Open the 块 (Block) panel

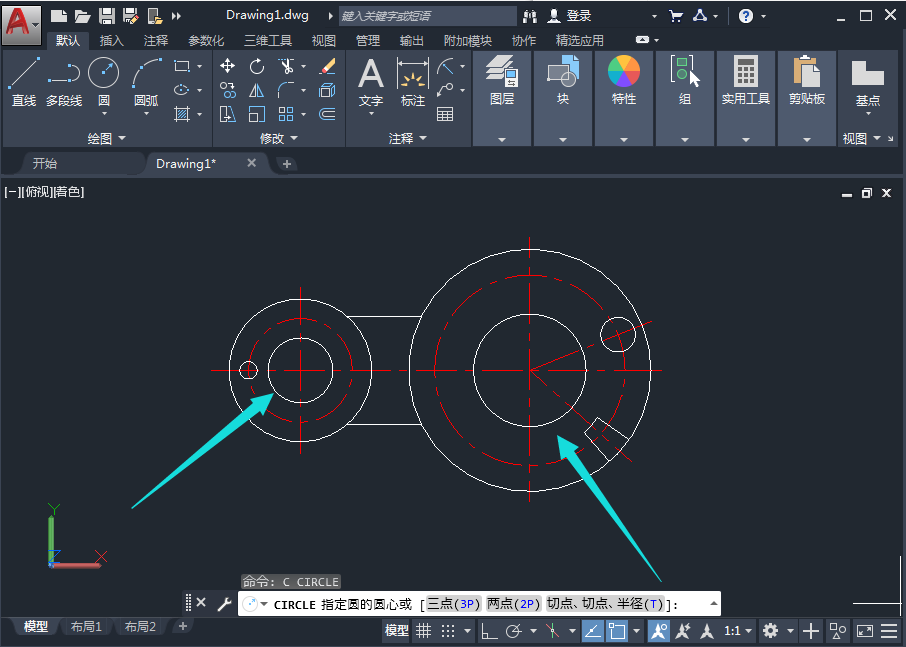point(563,81)
